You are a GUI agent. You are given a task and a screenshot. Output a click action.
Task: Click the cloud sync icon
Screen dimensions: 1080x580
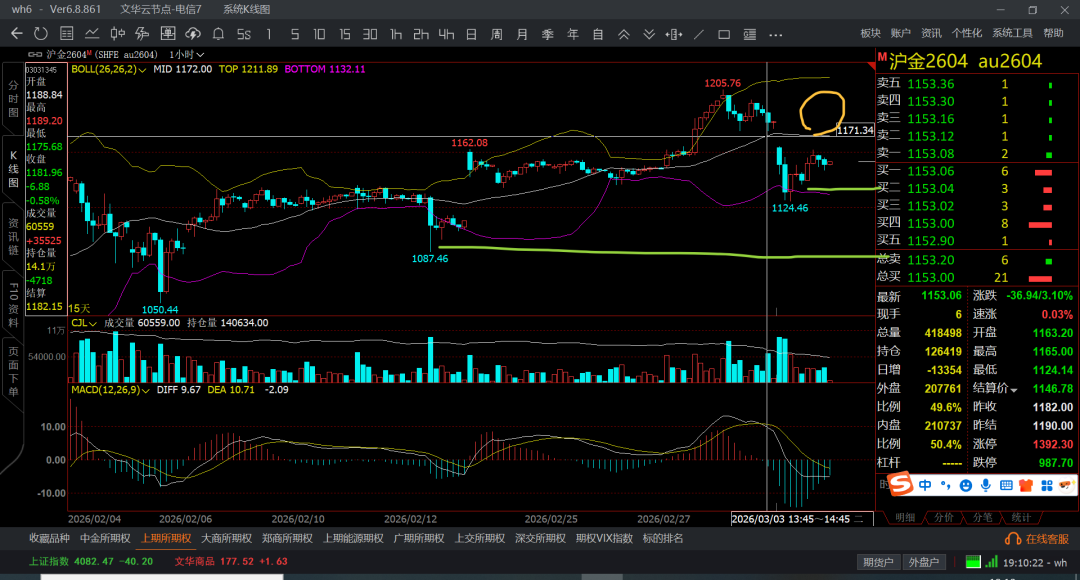193,34
